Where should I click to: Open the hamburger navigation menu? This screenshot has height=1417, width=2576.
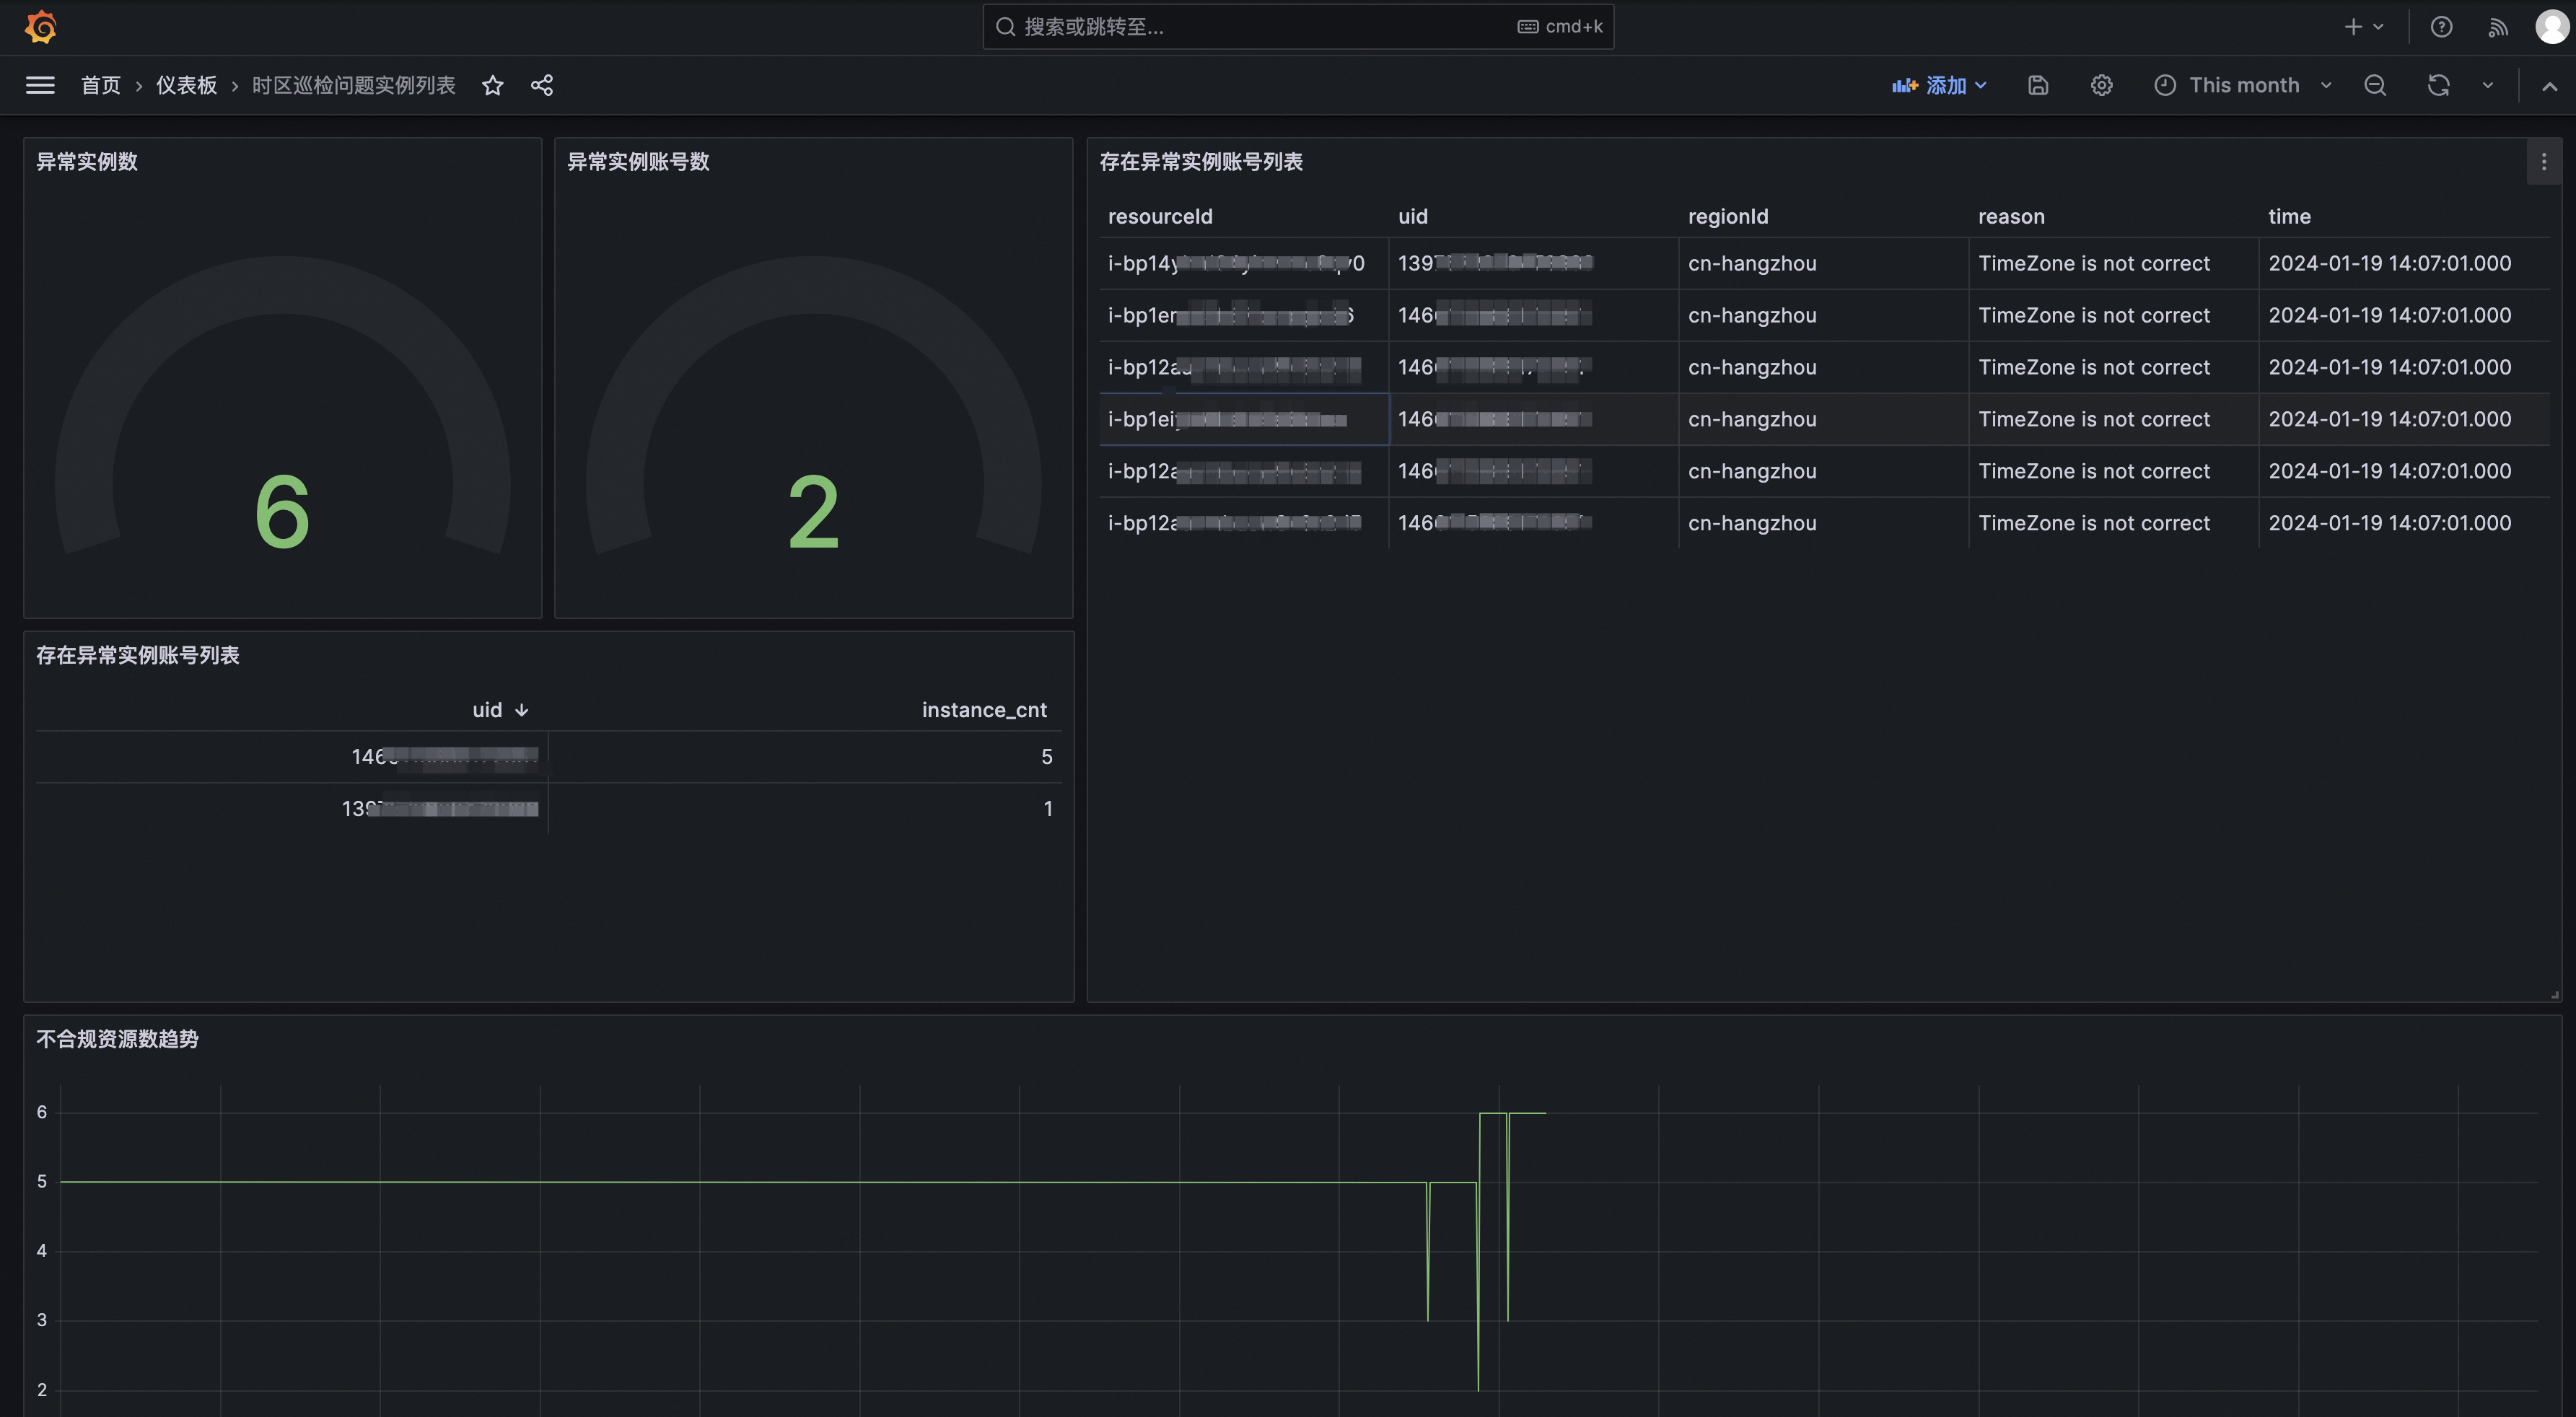(40, 85)
